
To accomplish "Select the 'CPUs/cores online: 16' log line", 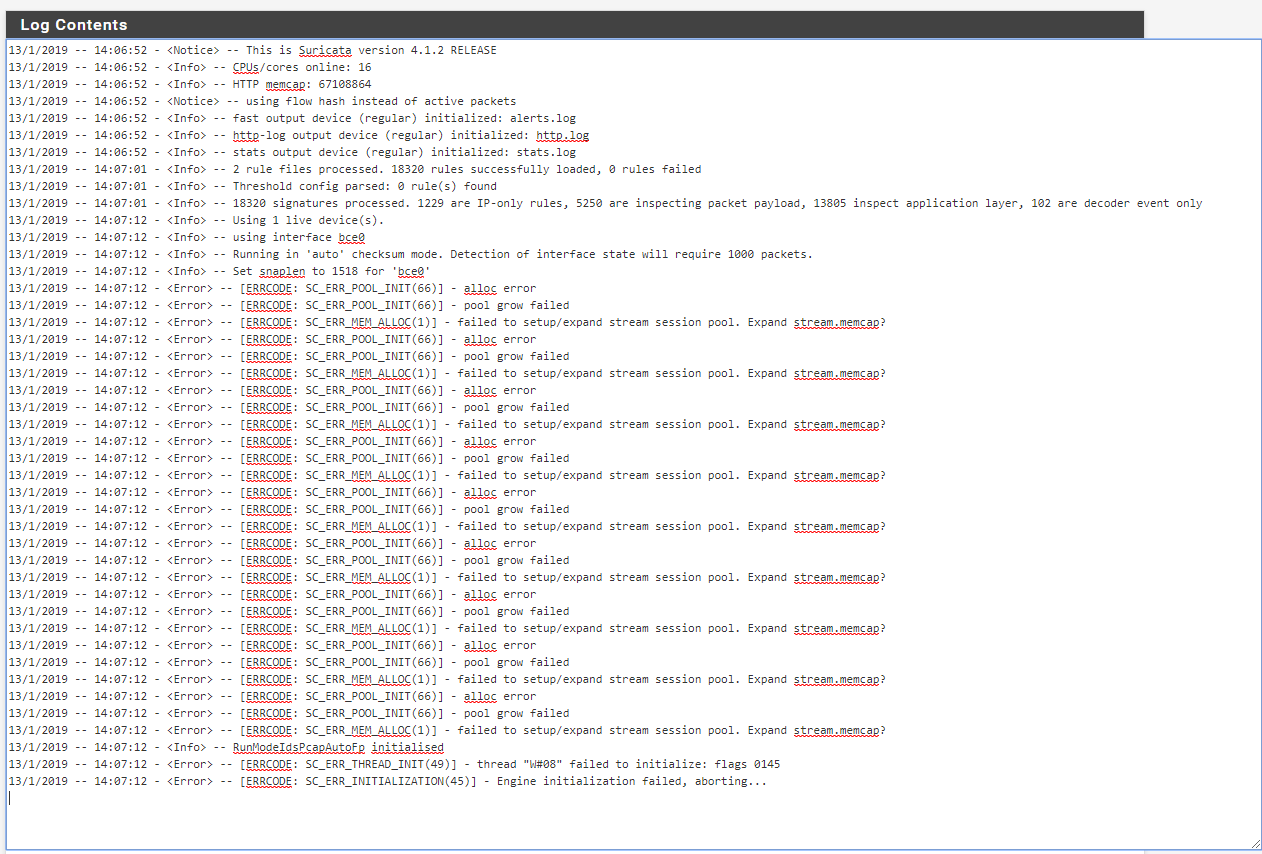I will click(190, 67).
